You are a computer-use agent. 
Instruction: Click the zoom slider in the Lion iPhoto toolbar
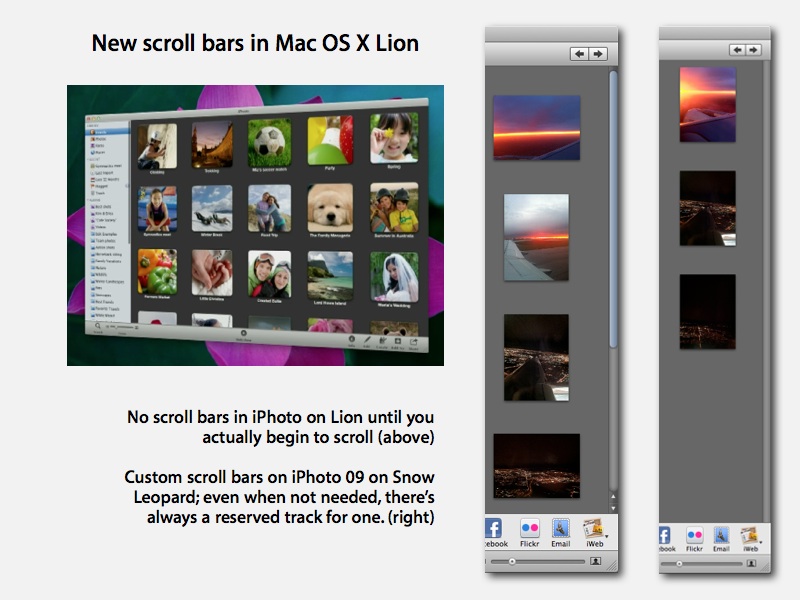121,327
